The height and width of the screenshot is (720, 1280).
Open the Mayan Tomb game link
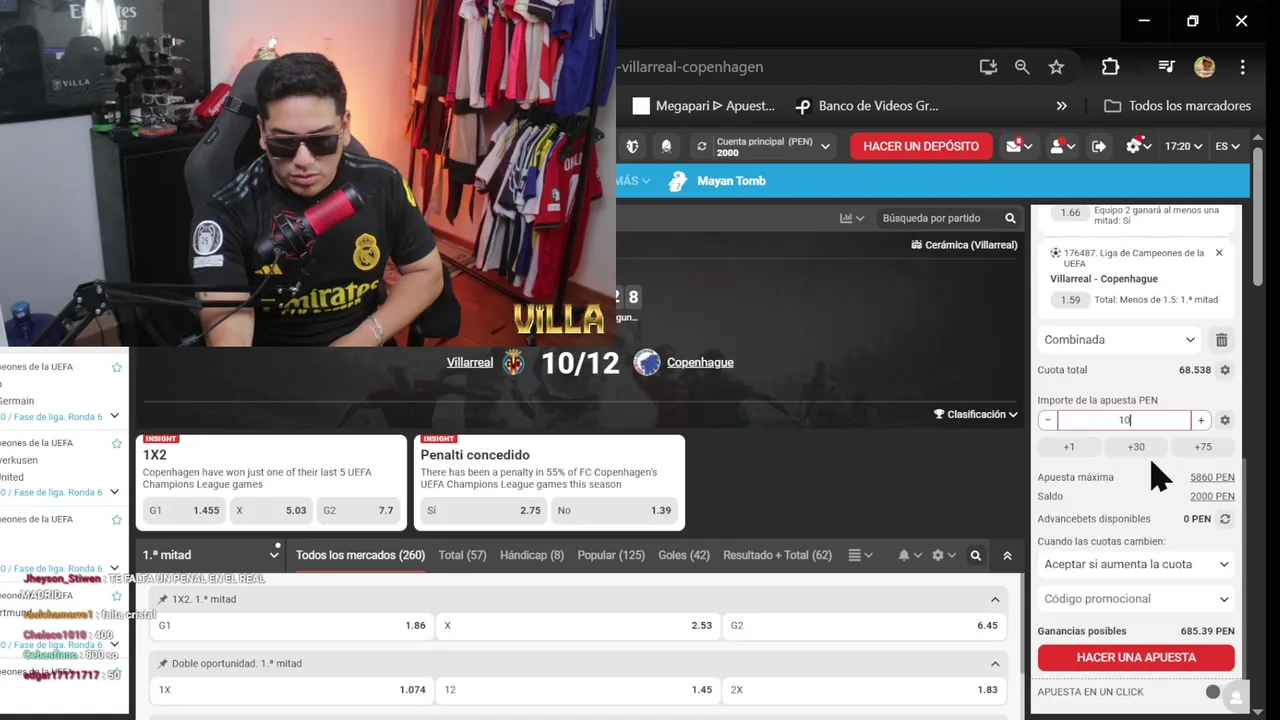click(x=717, y=181)
